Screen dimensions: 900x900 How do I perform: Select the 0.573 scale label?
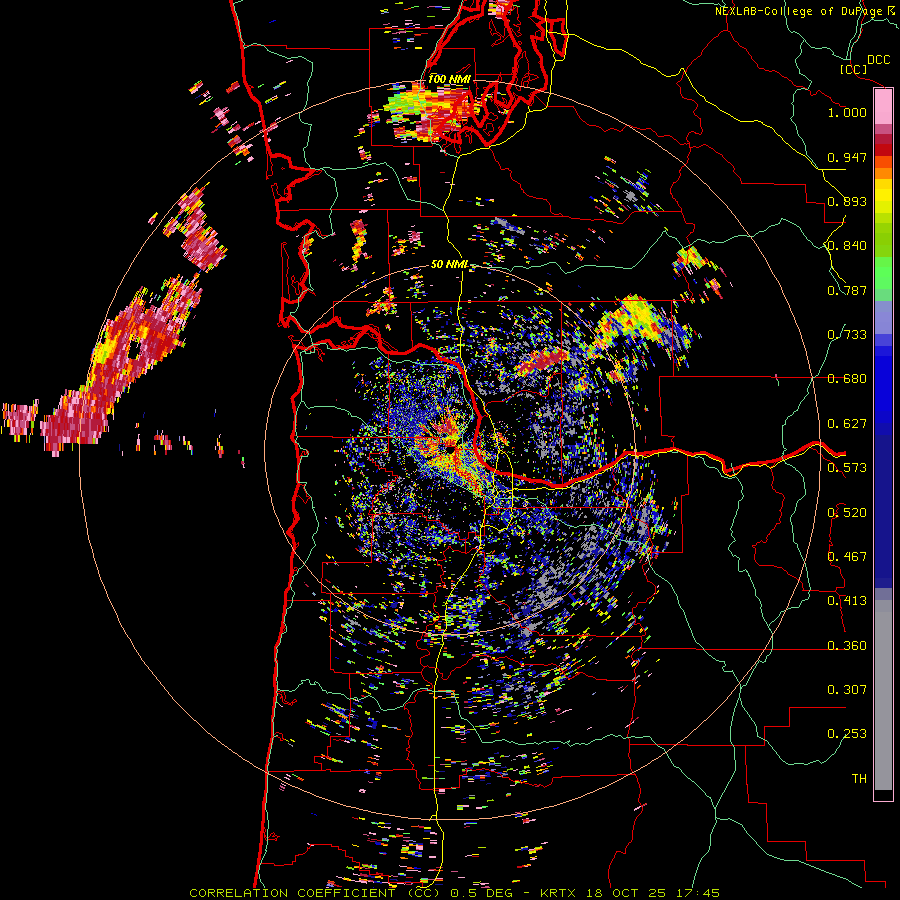point(847,468)
